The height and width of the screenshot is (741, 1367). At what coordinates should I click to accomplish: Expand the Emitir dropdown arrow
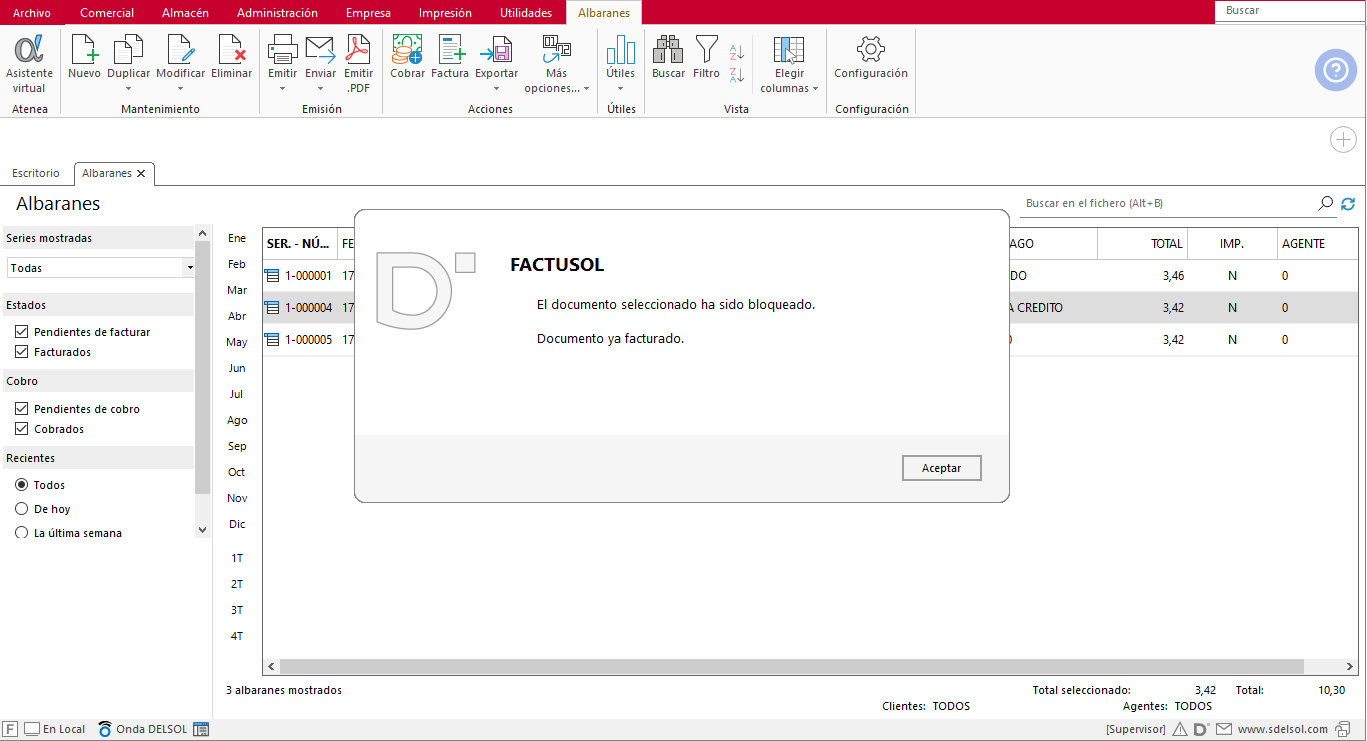pyautogui.click(x=282, y=88)
